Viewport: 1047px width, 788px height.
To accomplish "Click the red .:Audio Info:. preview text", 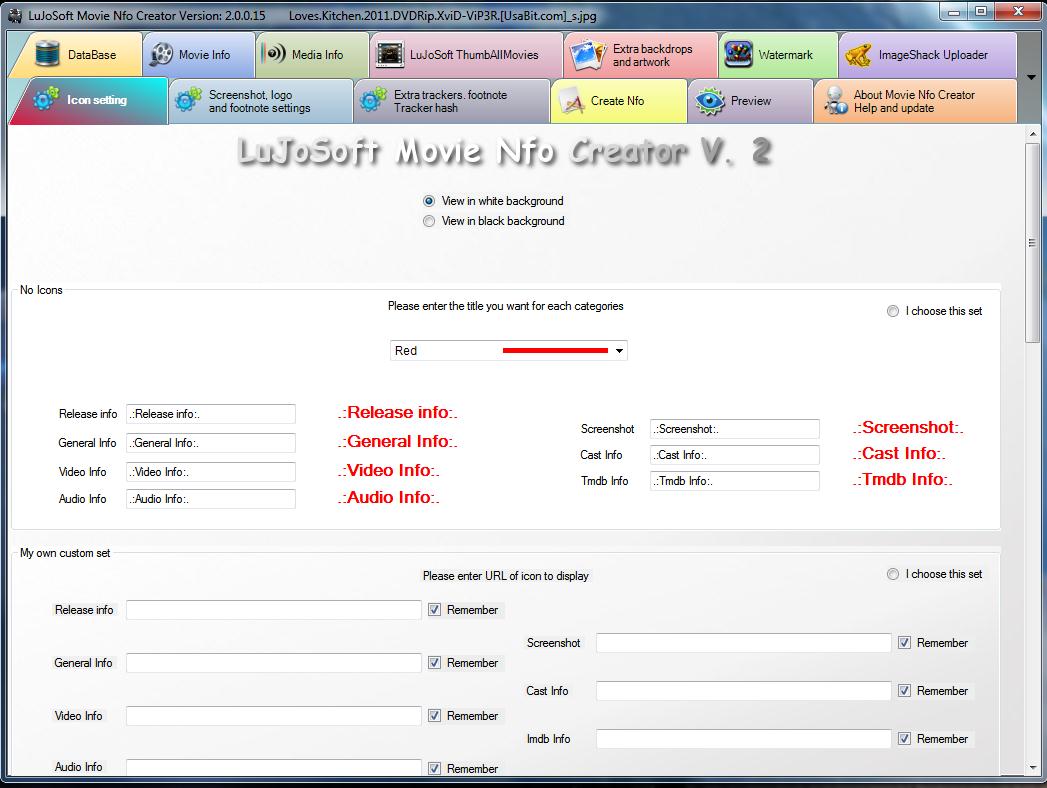I will (389, 498).
